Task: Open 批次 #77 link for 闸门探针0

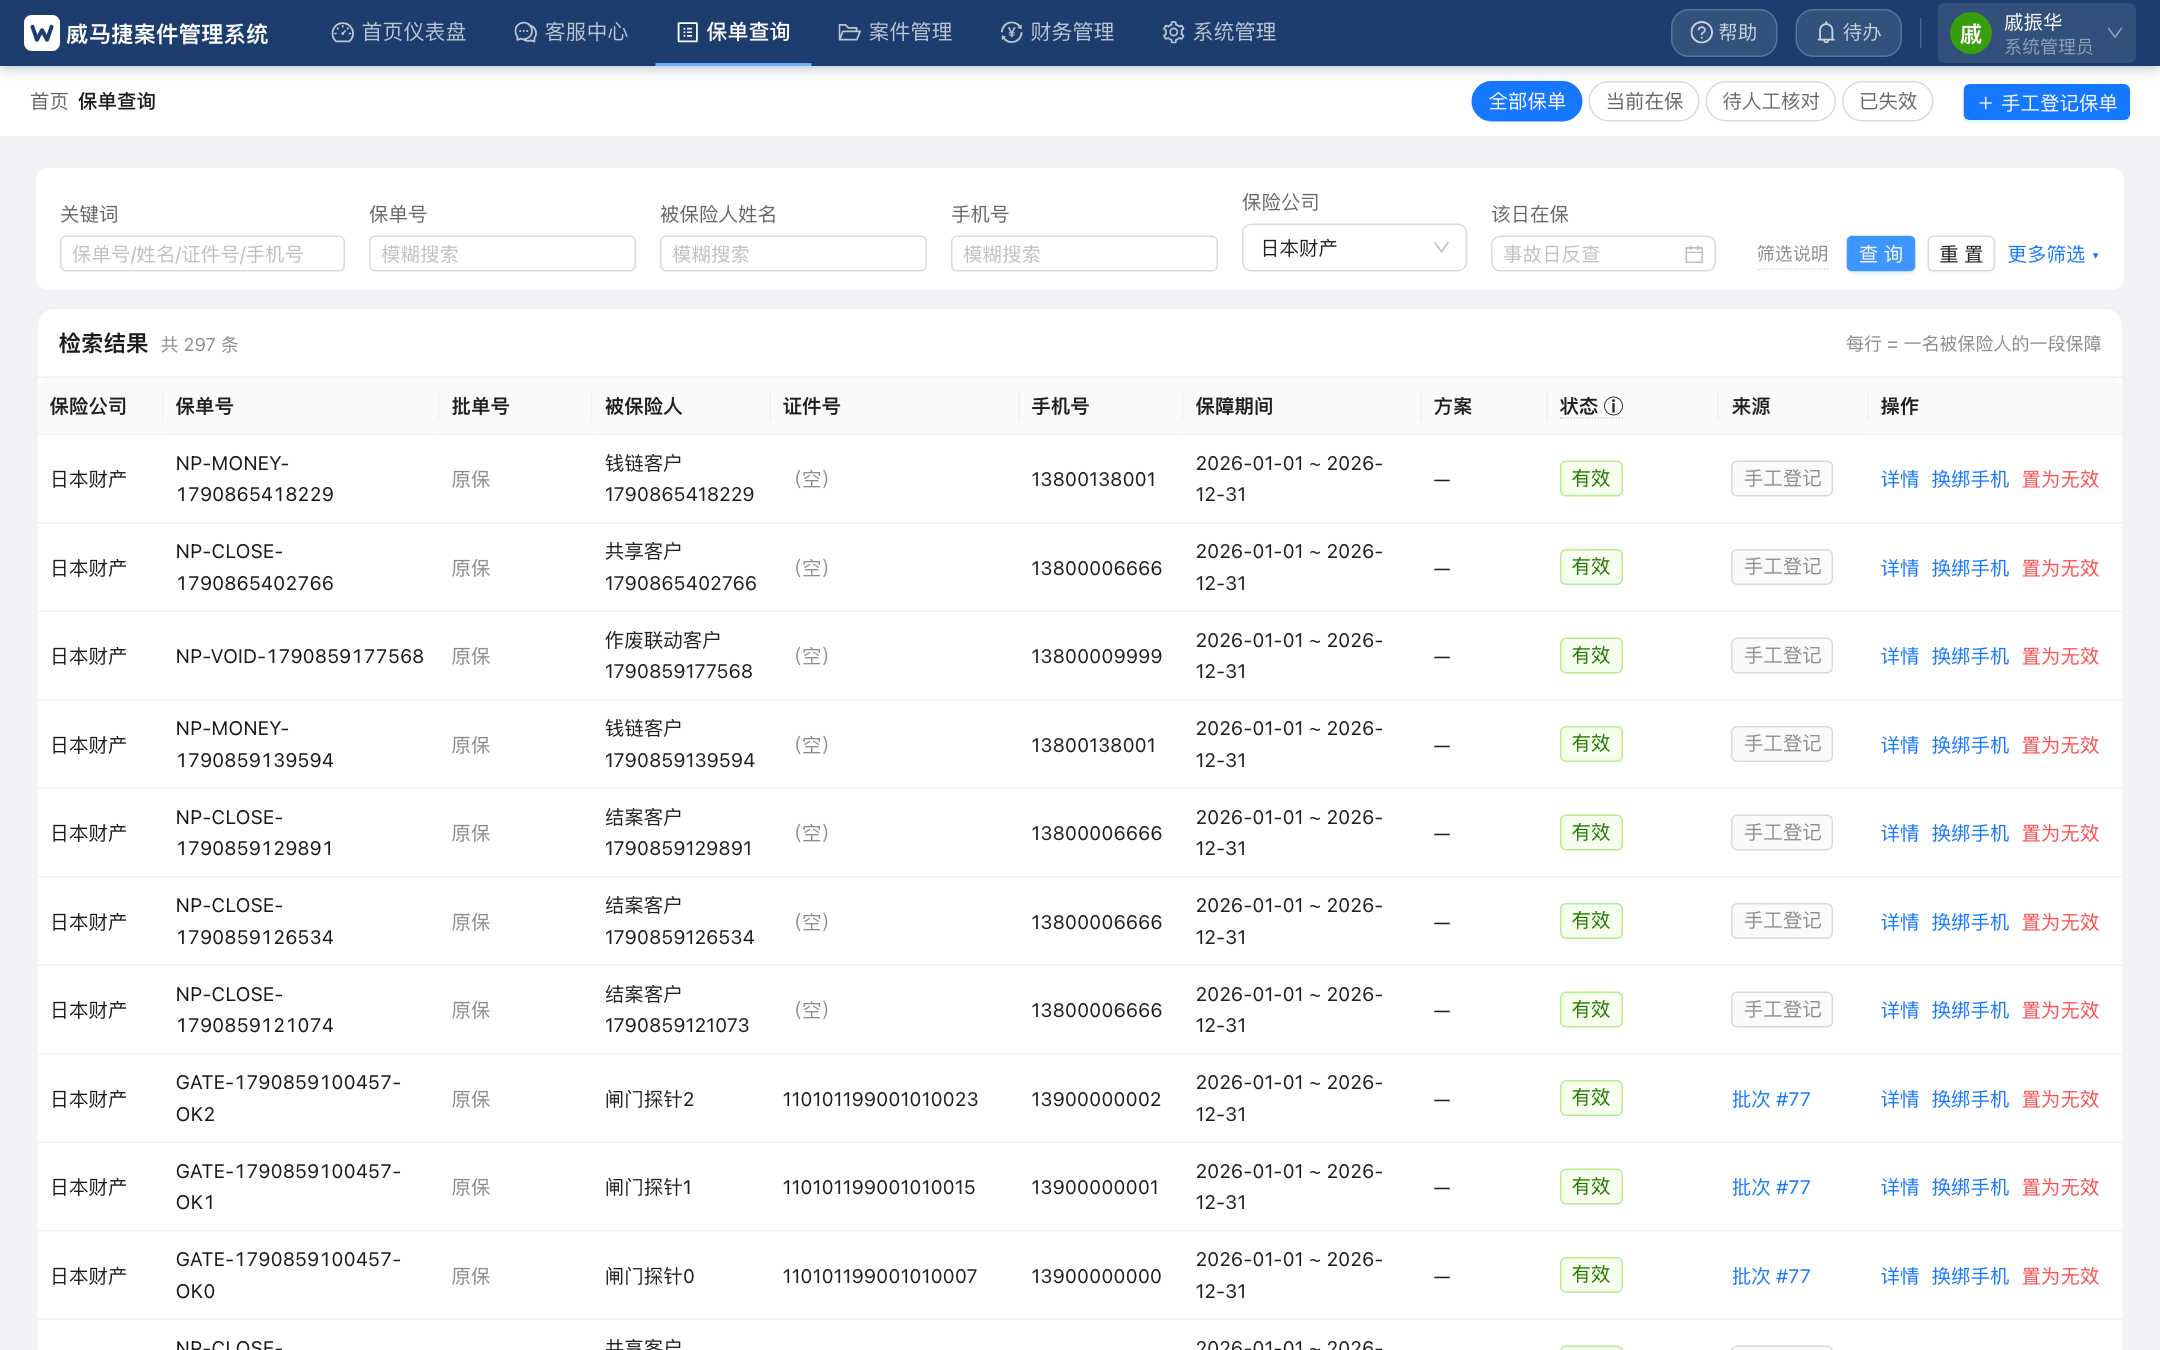Action: pos(1770,1276)
